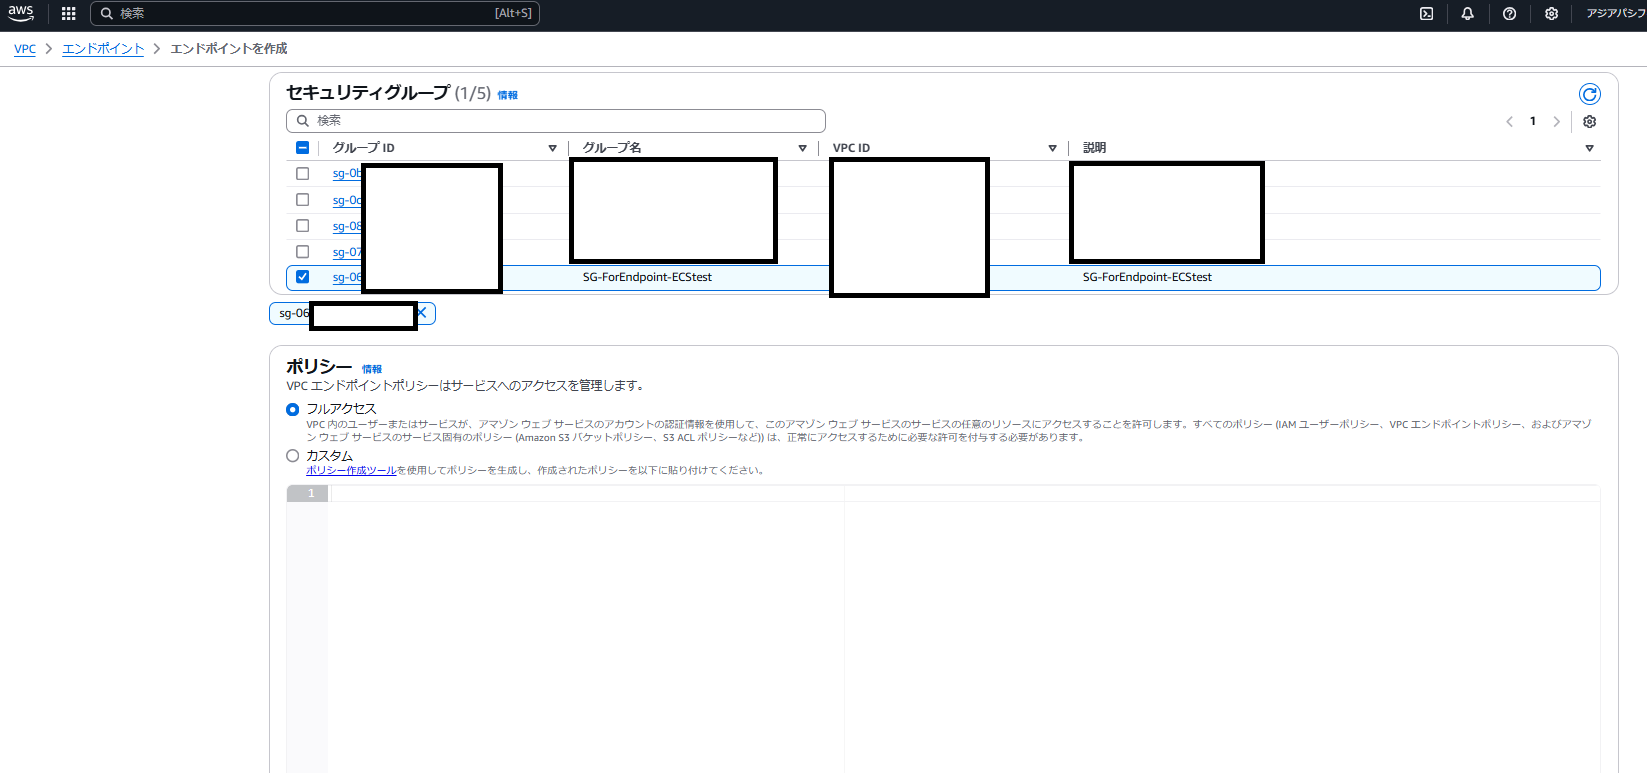Select the フルアクセス policy option
The height and width of the screenshot is (773, 1647).
293,409
